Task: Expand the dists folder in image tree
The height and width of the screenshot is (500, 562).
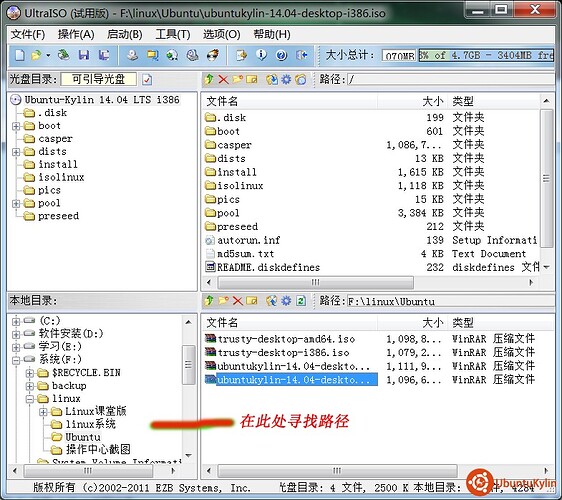Action: 16,152
